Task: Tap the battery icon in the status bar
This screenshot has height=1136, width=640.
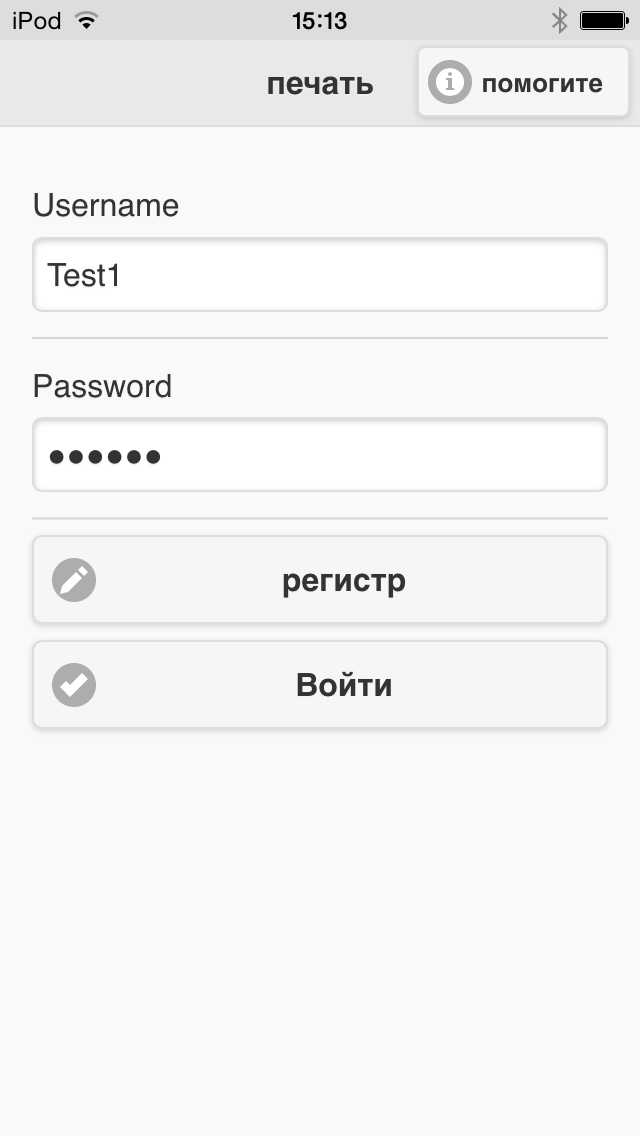Action: tap(602, 20)
